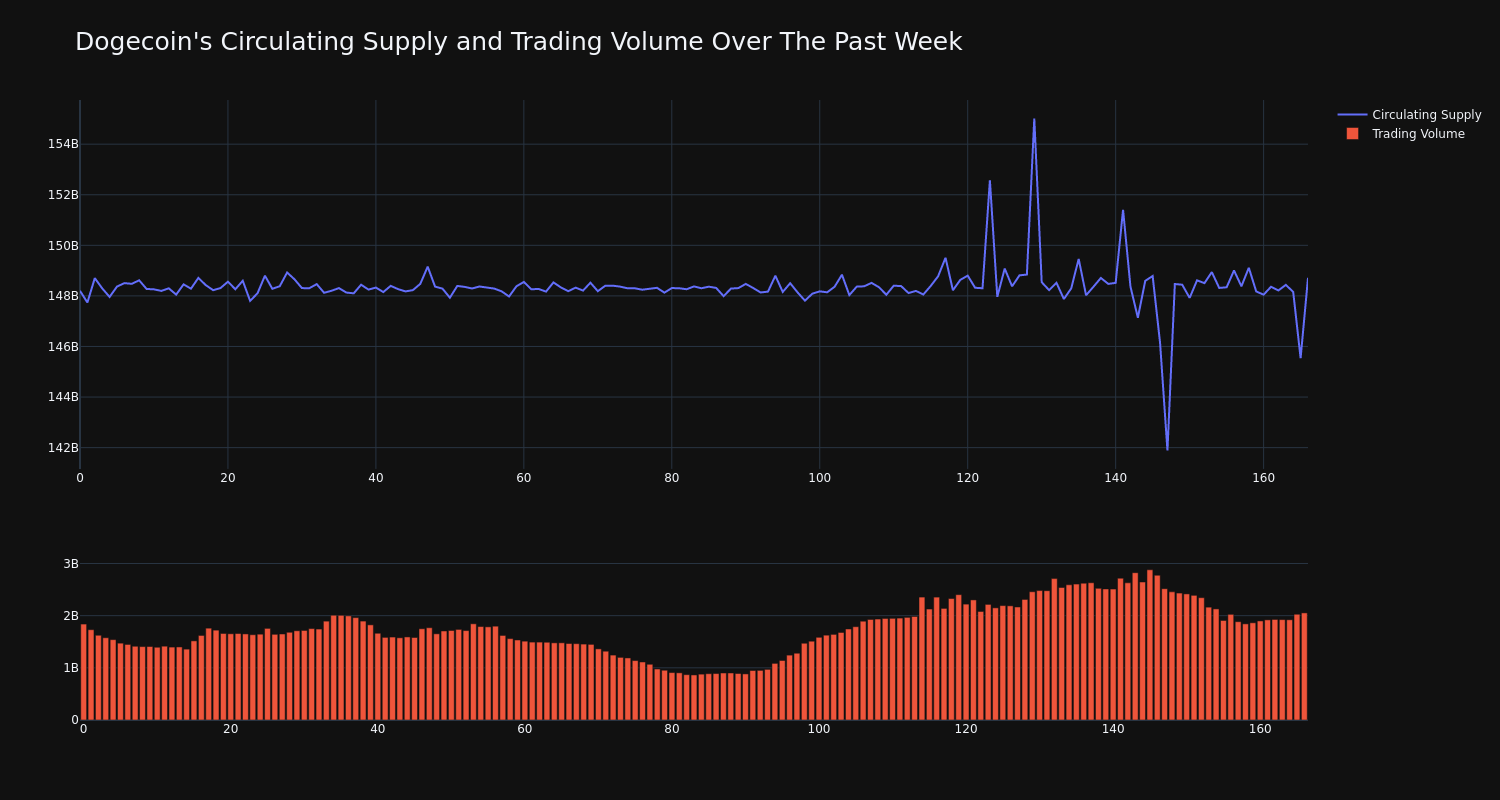Click the 144B label on supply axis
The width and height of the screenshot is (1500, 800).
pyautogui.click(x=63, y=397)
